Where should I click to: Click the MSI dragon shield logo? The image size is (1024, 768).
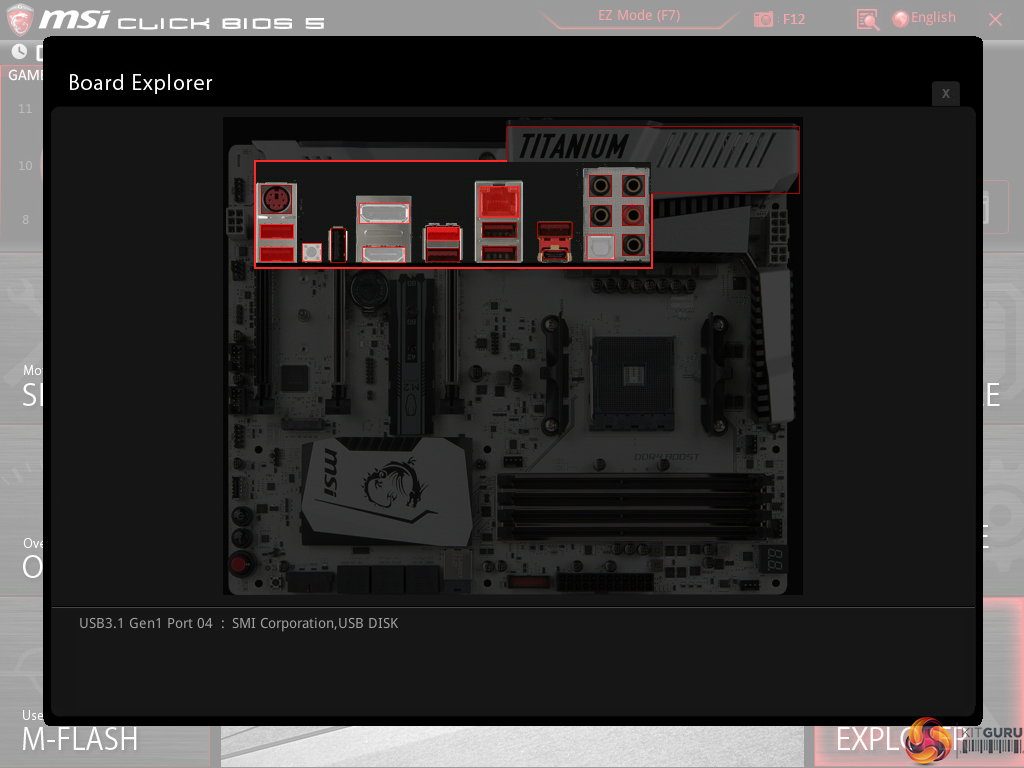click(x=19, y=19)
